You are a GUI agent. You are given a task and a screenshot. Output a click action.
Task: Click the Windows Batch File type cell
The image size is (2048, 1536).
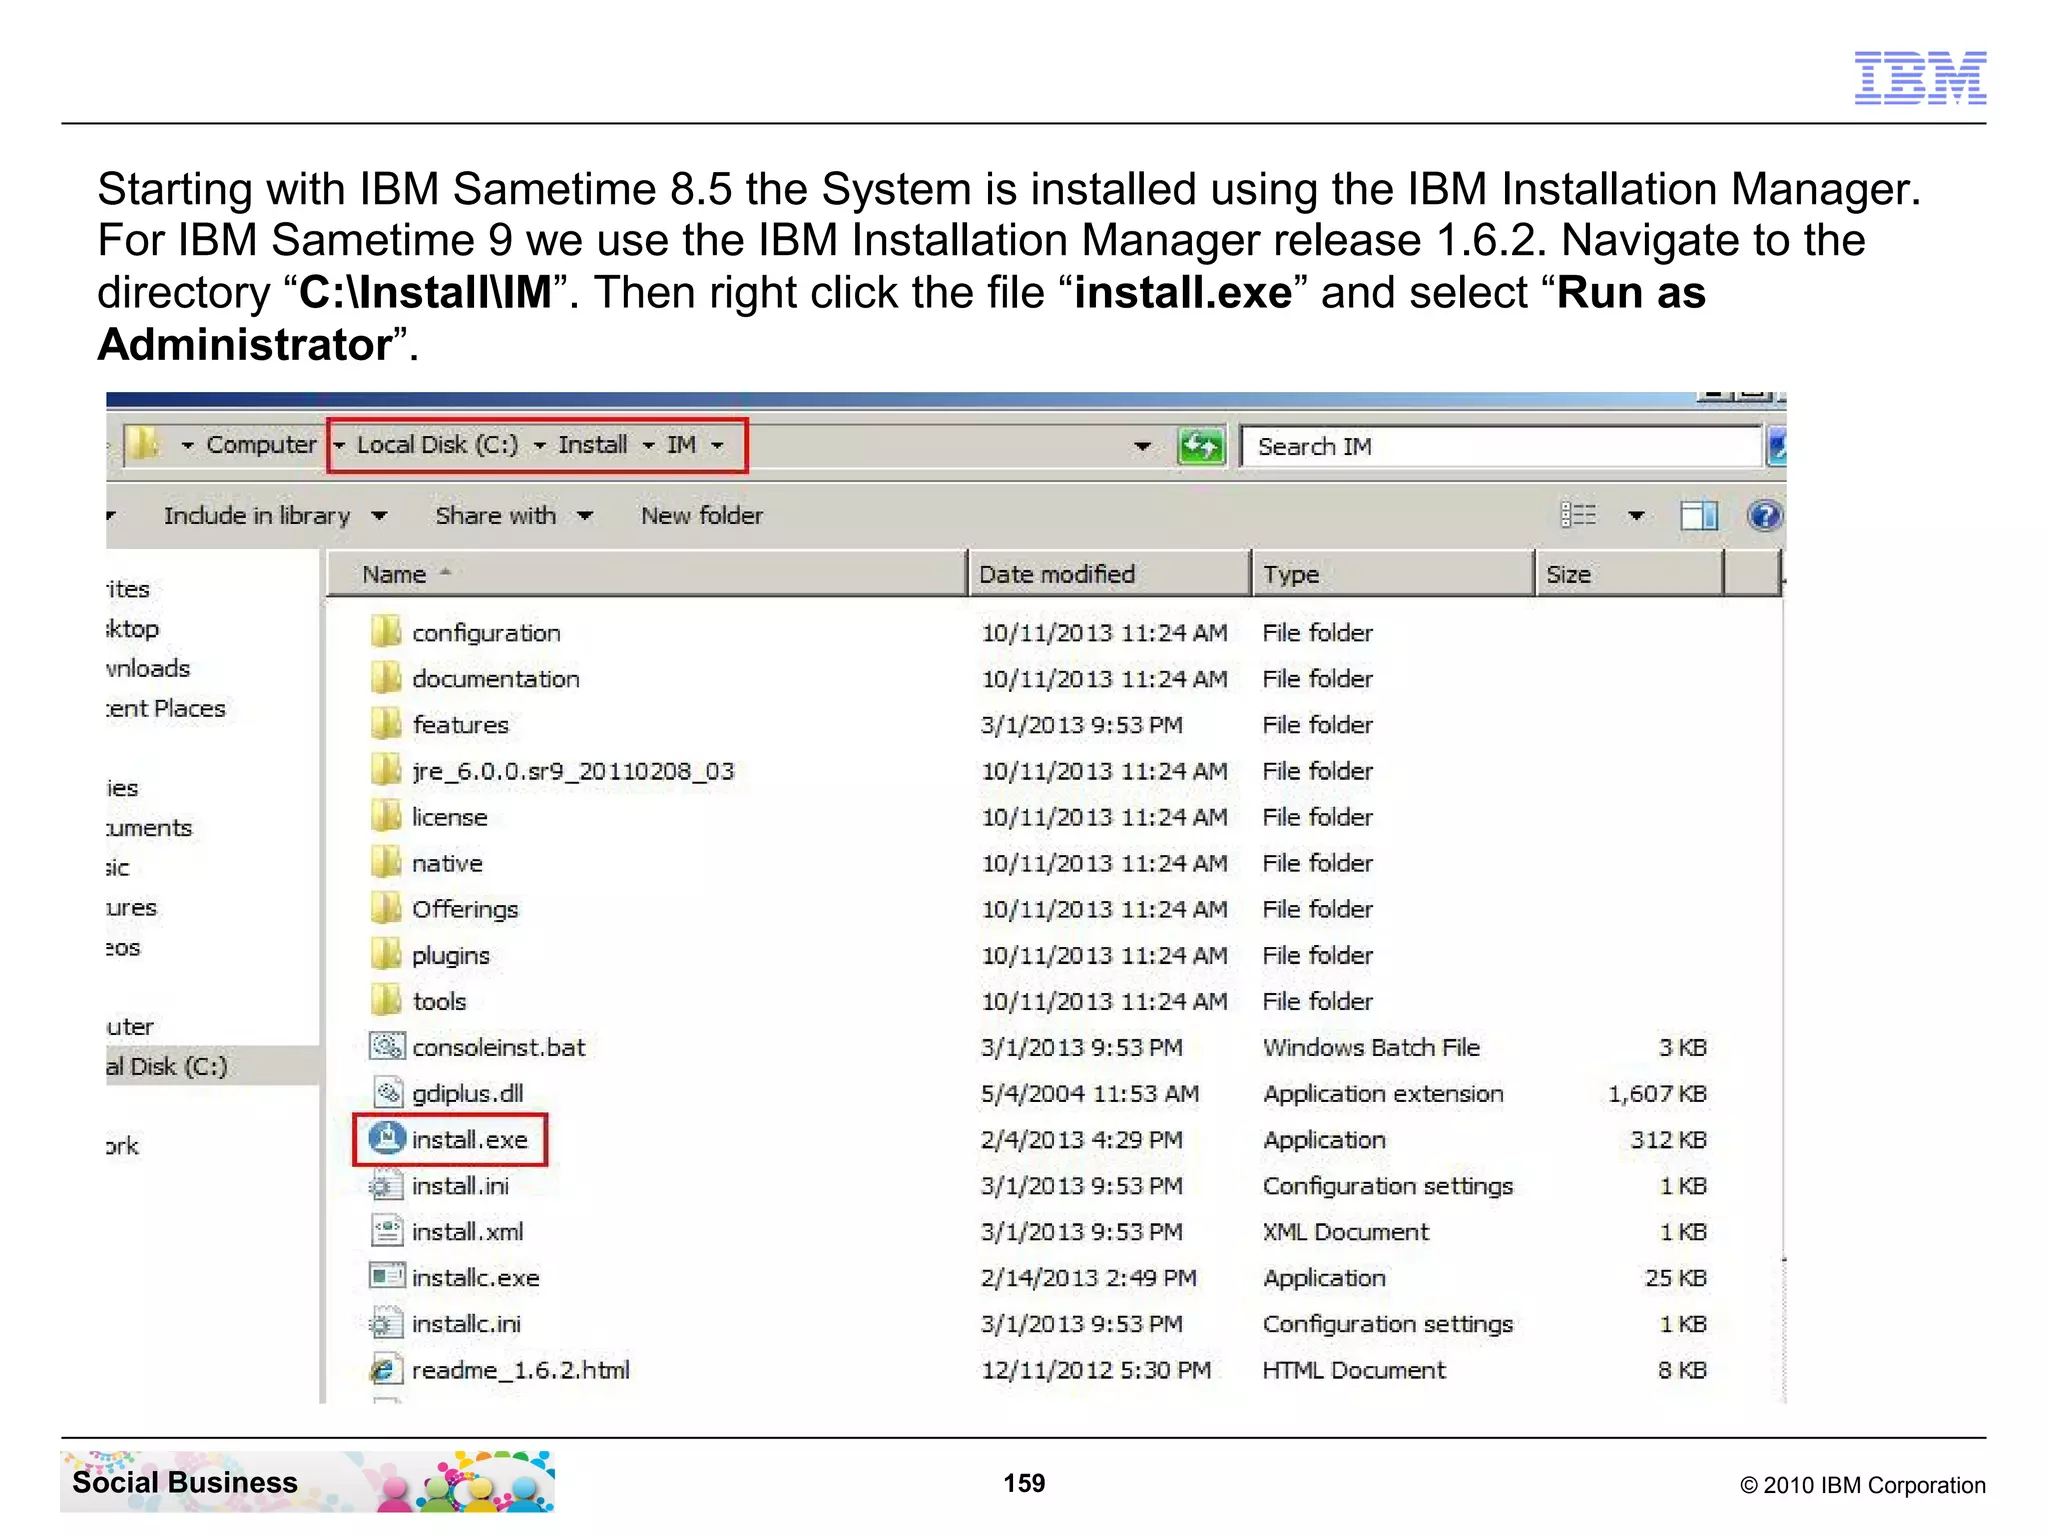[1371, 1047]
